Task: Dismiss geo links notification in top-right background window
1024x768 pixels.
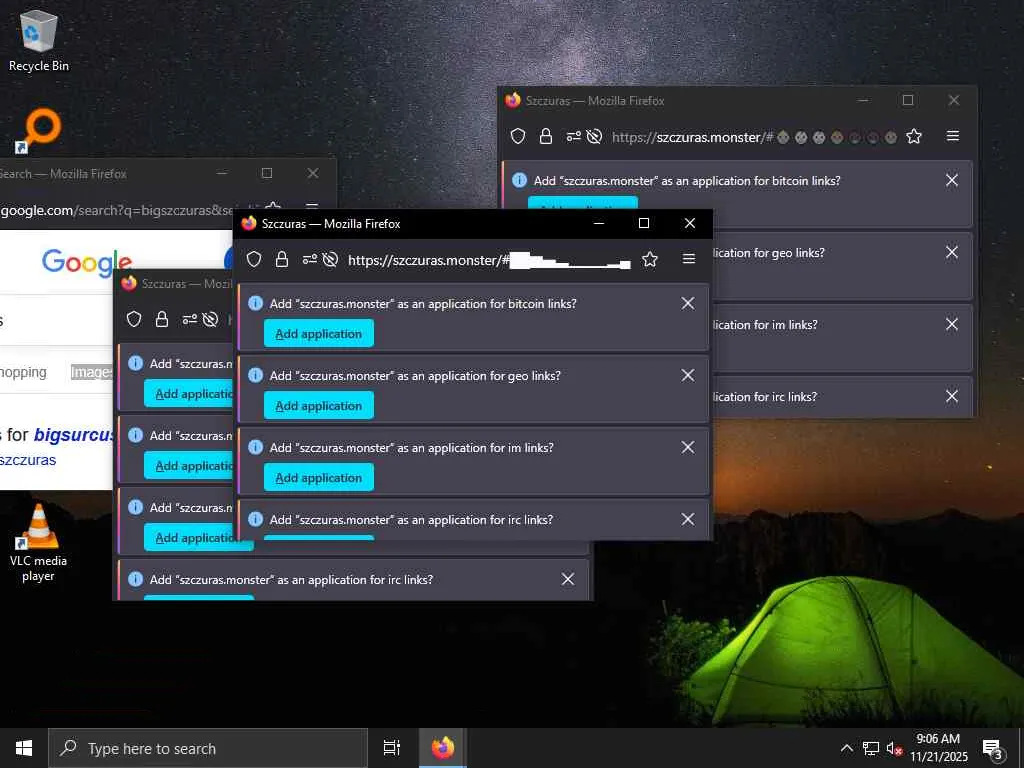Action: click(x=952, y=252)
